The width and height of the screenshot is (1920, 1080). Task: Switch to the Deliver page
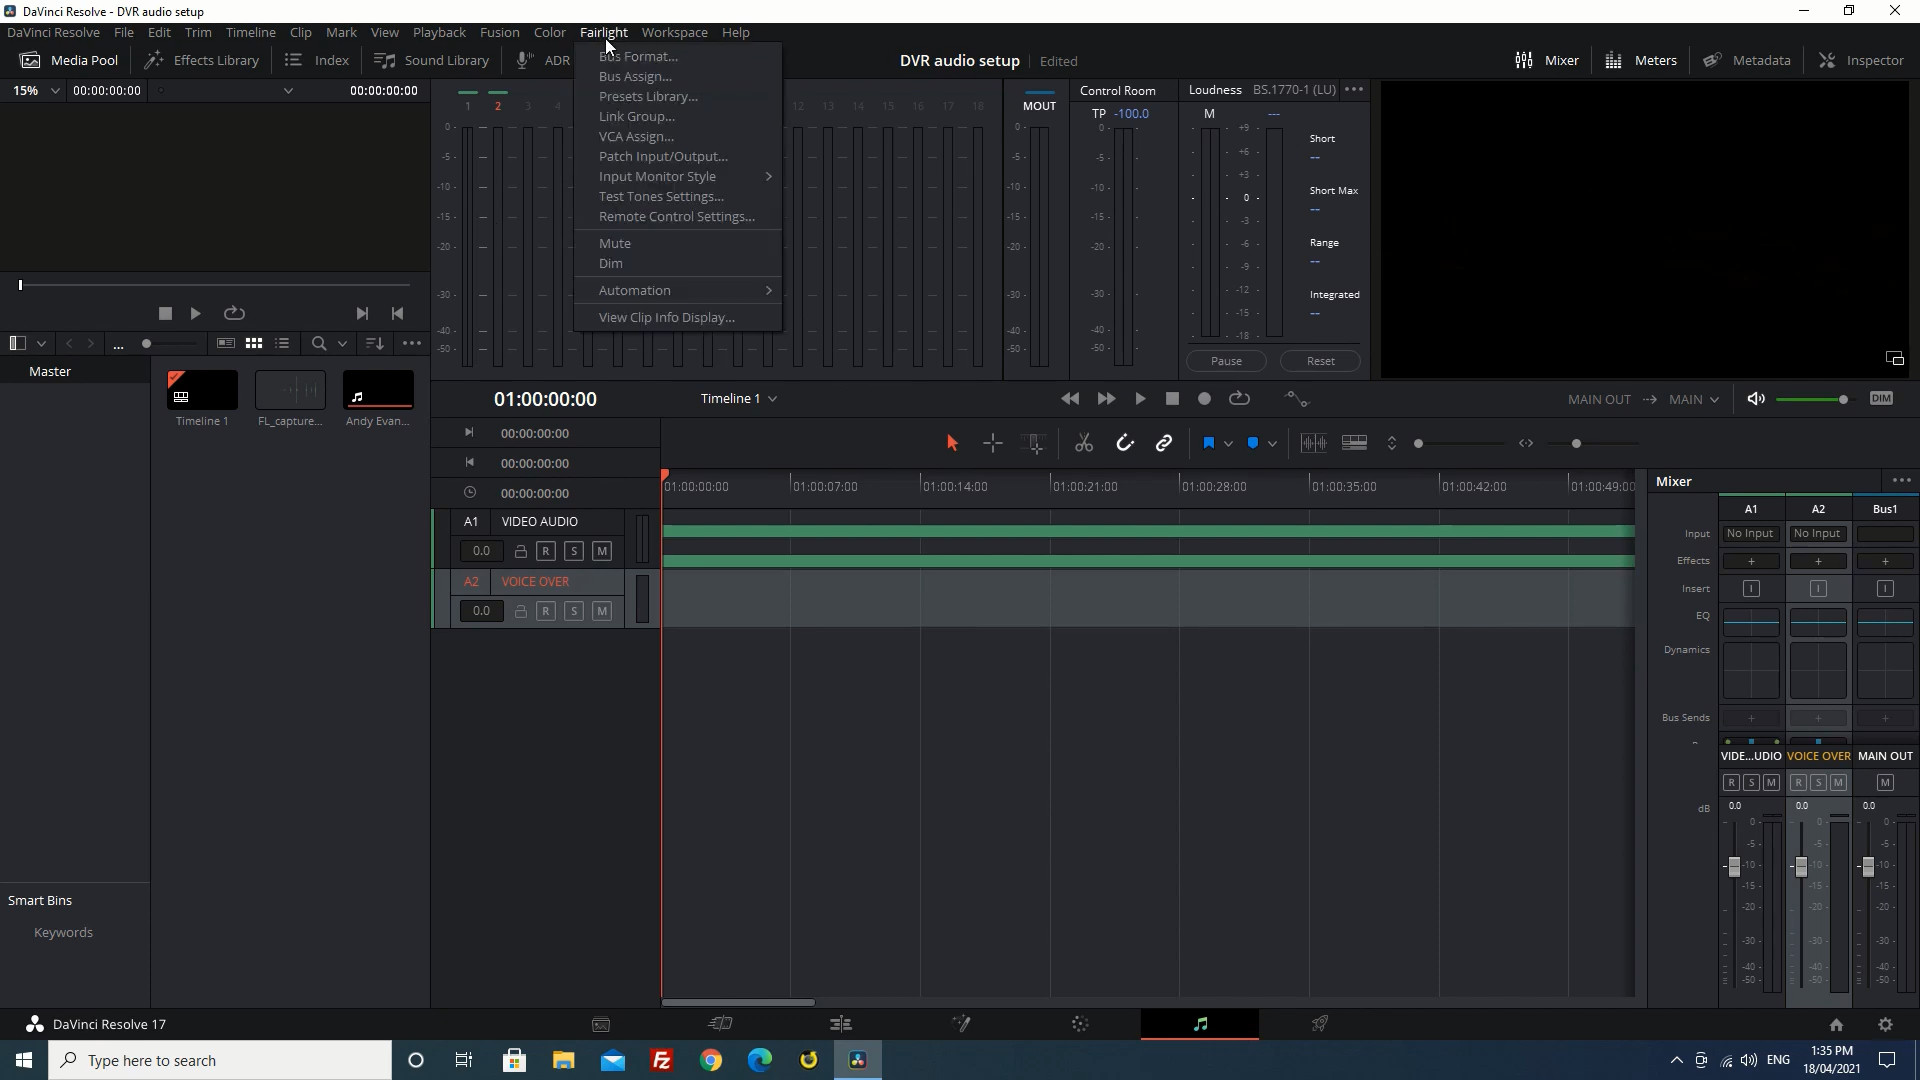[1320, 1024]
